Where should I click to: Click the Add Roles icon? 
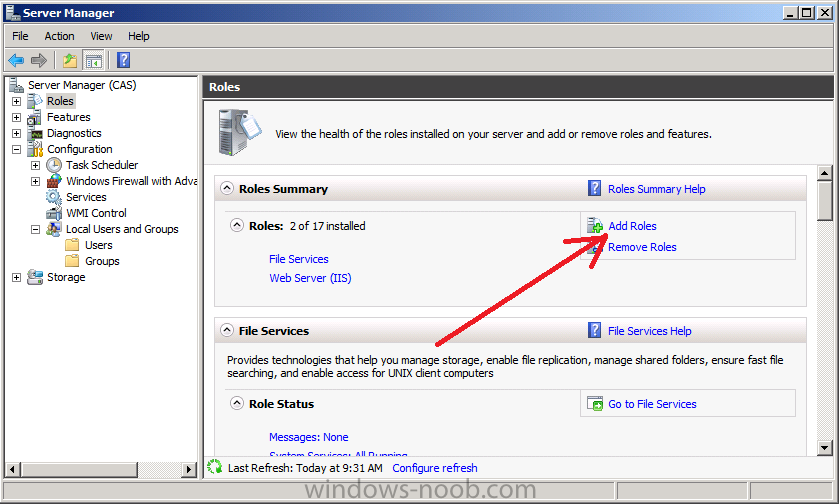pos(595,225)
